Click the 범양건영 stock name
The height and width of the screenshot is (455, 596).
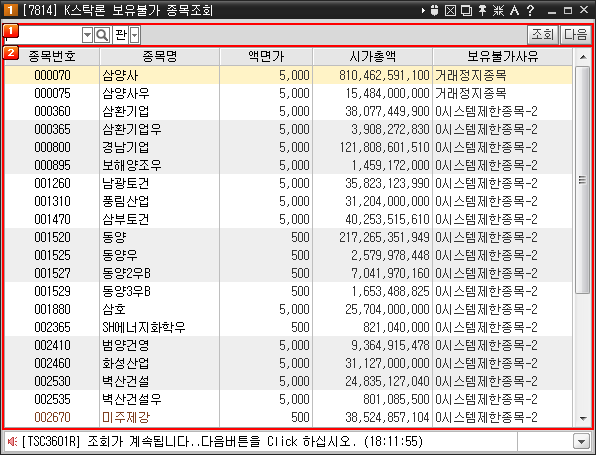[x=126, y=346]
